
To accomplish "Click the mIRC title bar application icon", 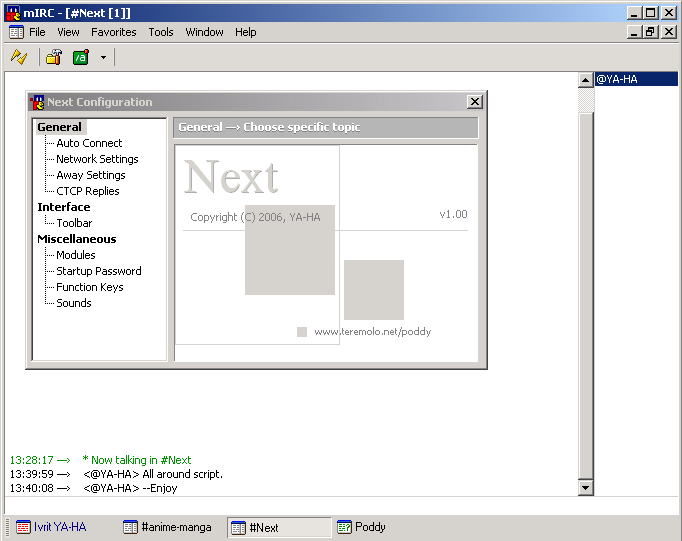I will pos(13,13).
